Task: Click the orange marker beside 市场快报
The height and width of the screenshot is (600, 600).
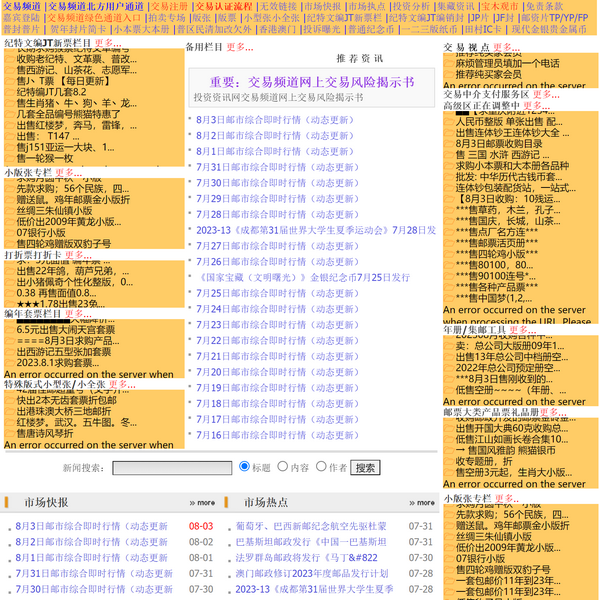Action: click(8, 502)
